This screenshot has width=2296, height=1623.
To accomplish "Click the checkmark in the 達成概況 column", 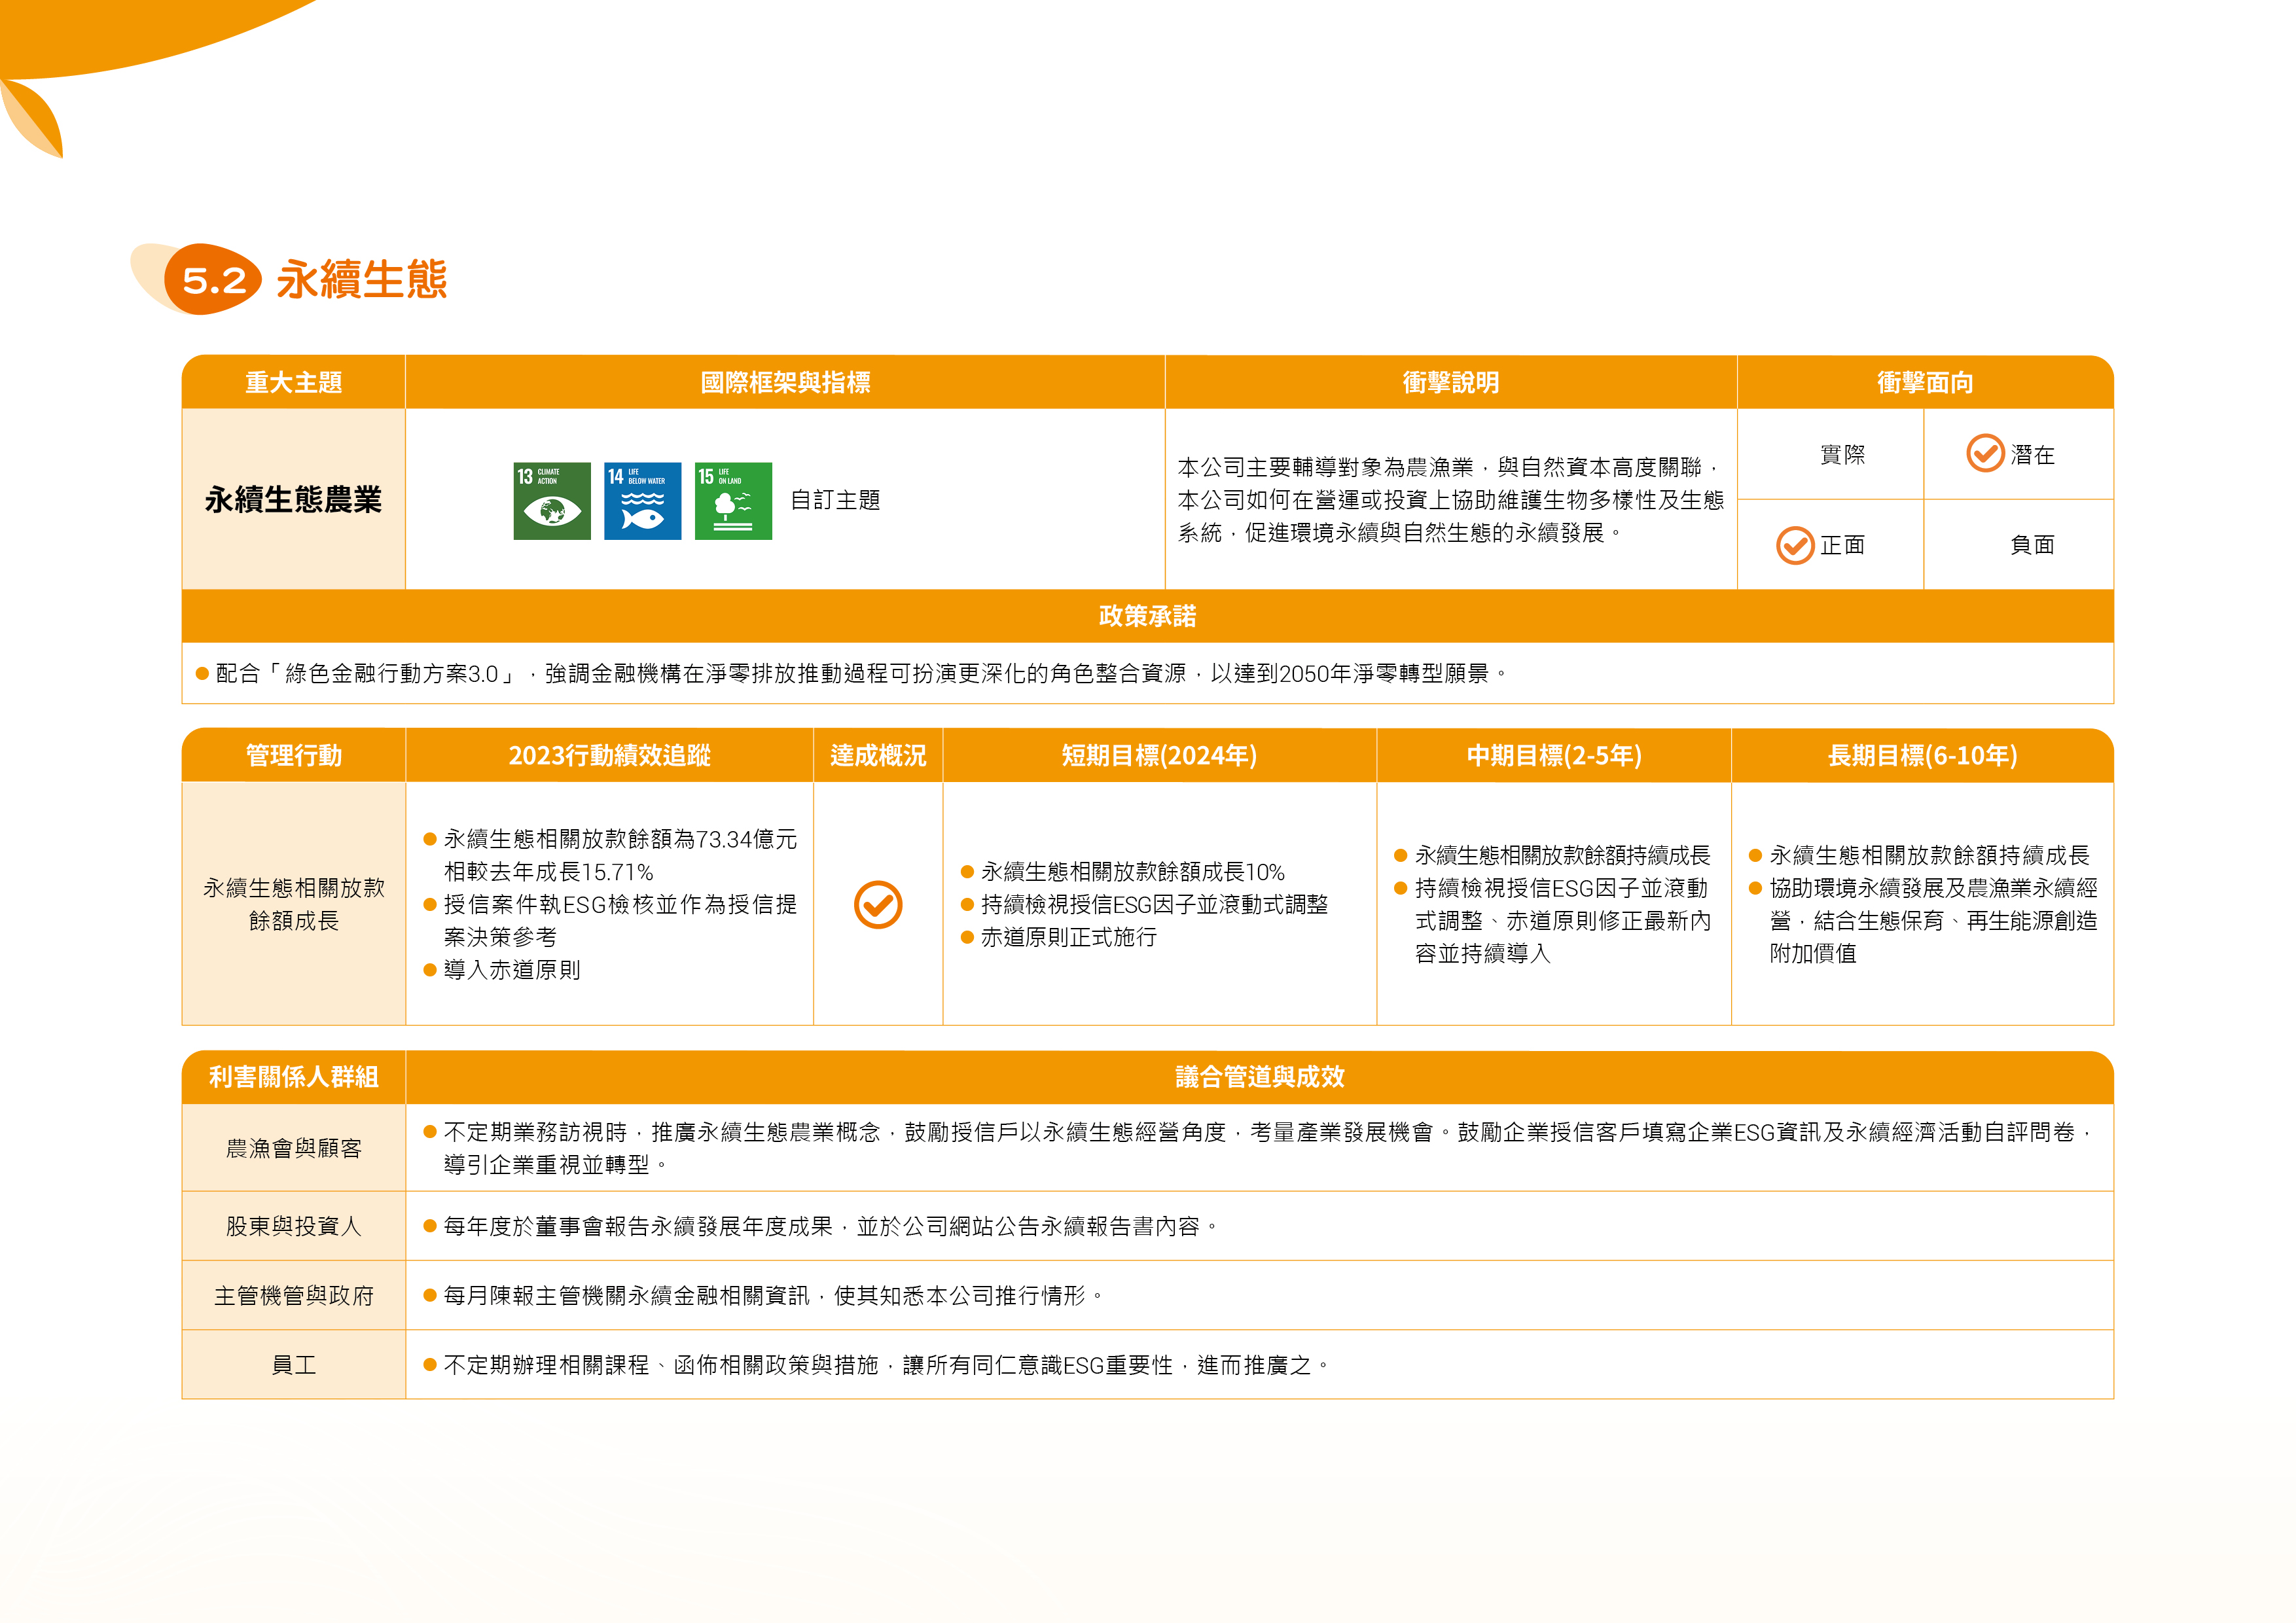I will [878, 904].
